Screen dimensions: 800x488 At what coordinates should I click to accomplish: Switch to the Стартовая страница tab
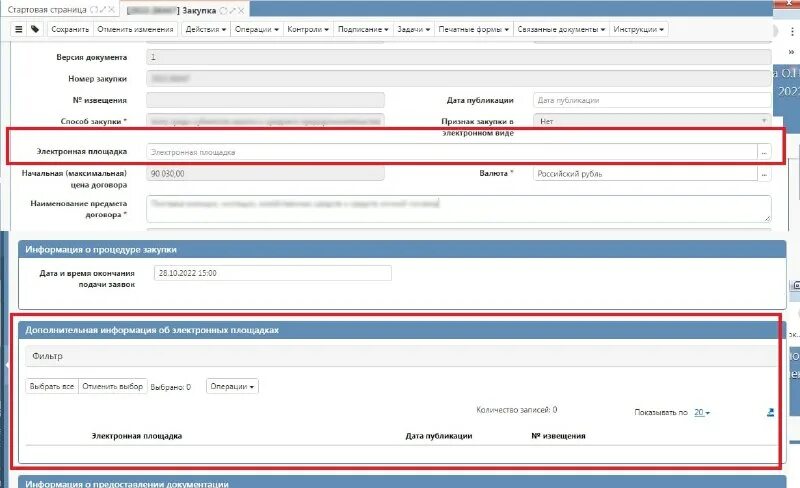[47, 10]
